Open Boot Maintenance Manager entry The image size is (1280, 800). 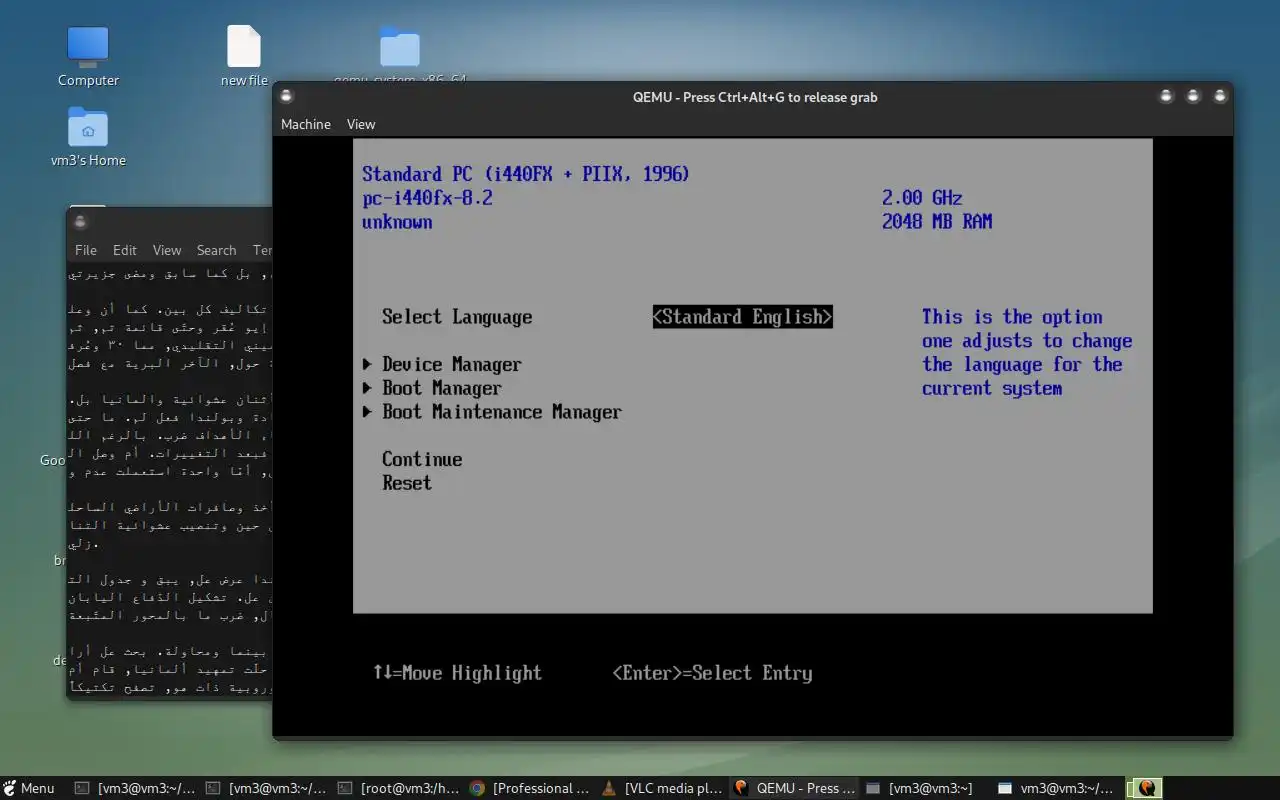[x=501, y=412]
